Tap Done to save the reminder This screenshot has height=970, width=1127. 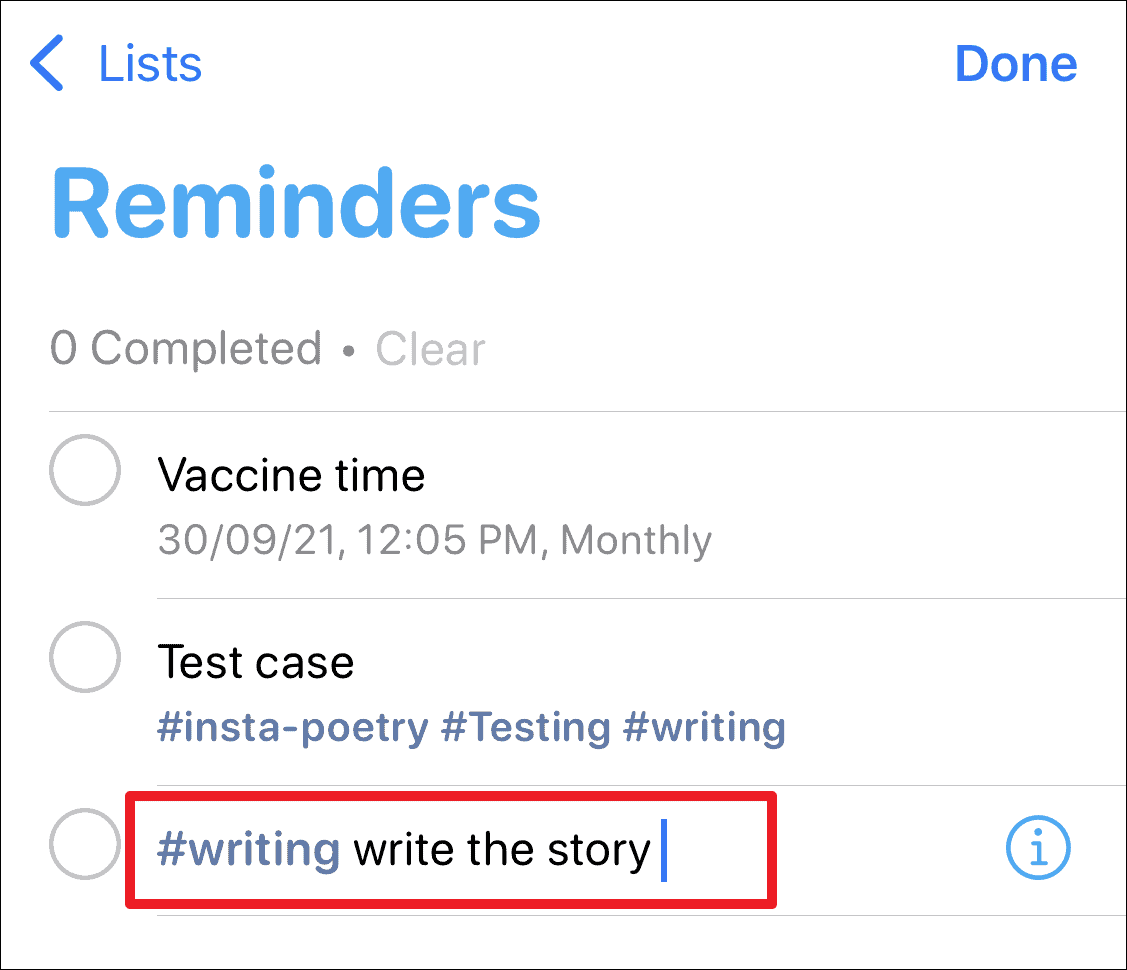[x=1016, y=63]
